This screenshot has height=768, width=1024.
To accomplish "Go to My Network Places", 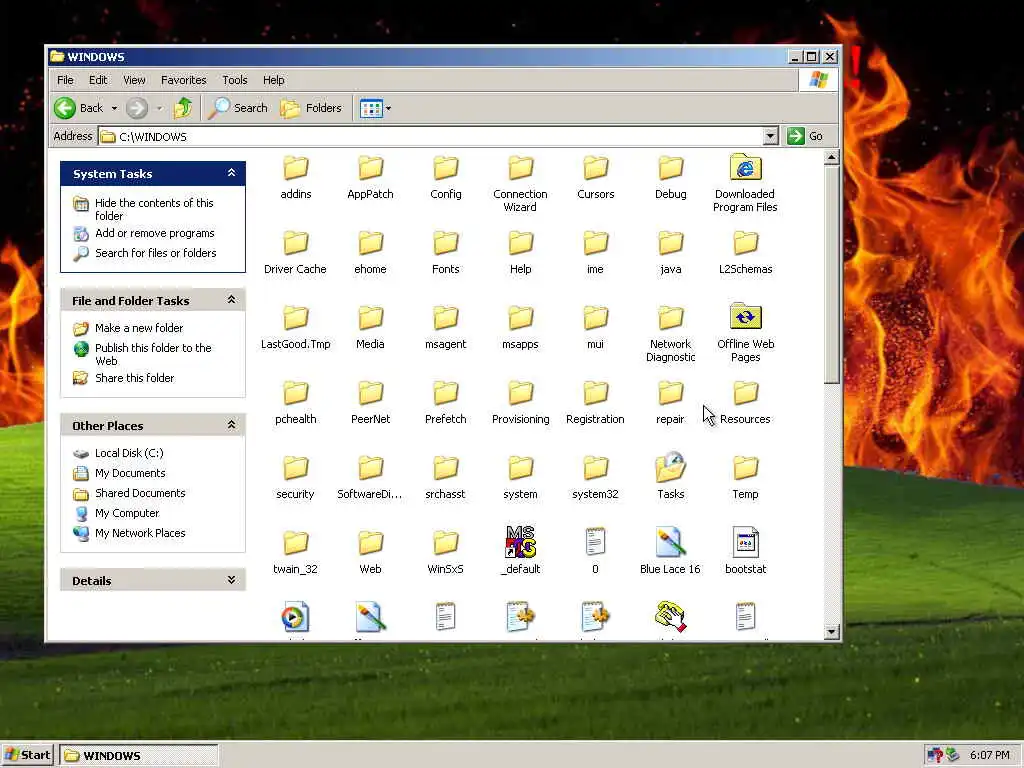I will click(x=140, y=533).
